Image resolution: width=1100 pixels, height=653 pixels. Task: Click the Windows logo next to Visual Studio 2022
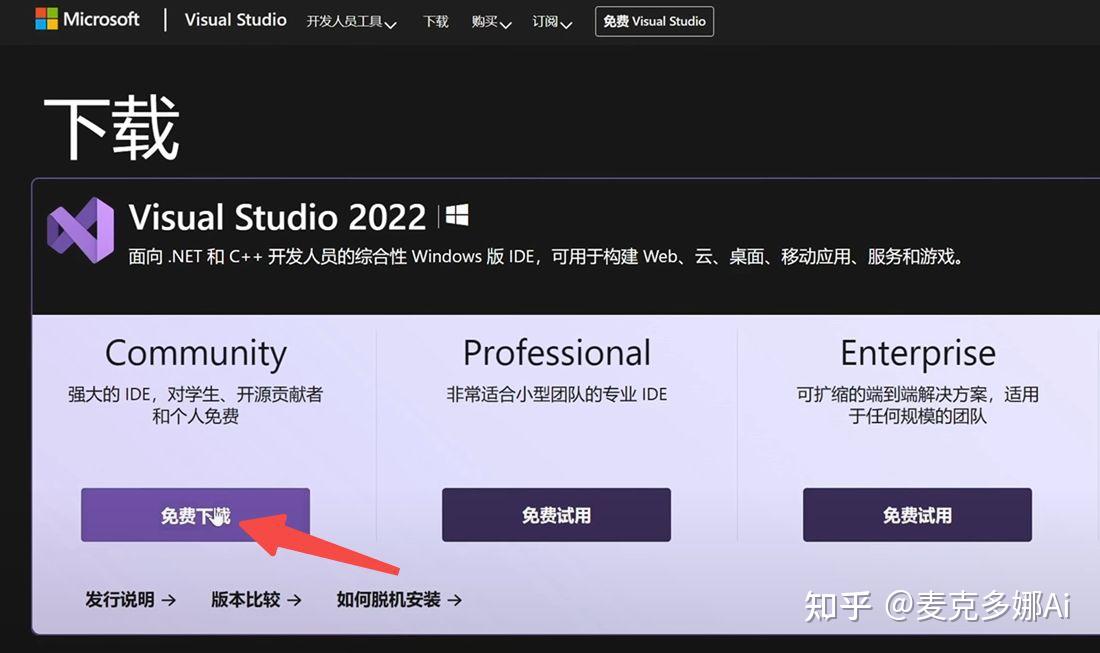click(457, 213)
